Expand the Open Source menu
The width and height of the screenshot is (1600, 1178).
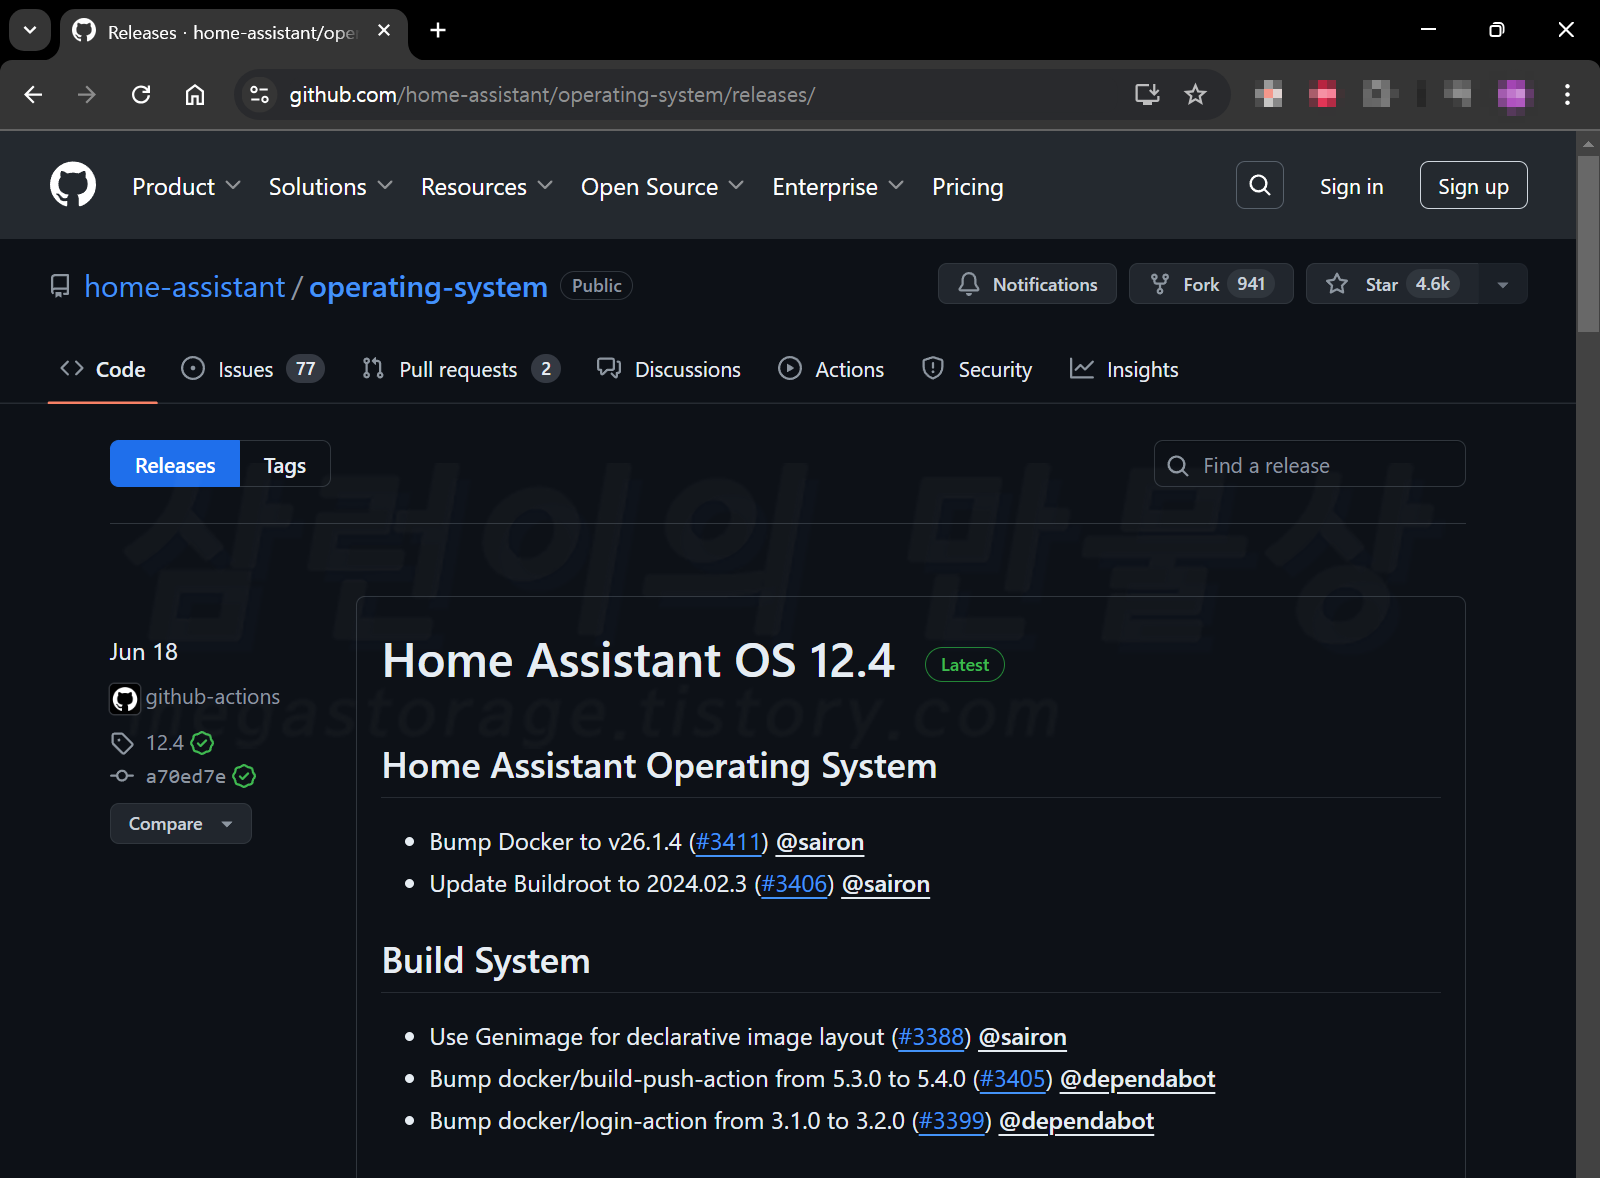[662, 187]
